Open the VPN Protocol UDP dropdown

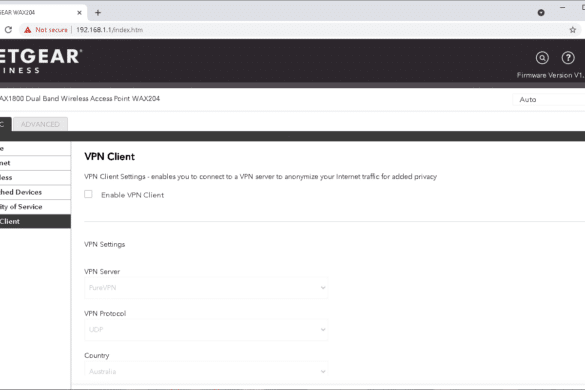point(206,330)
